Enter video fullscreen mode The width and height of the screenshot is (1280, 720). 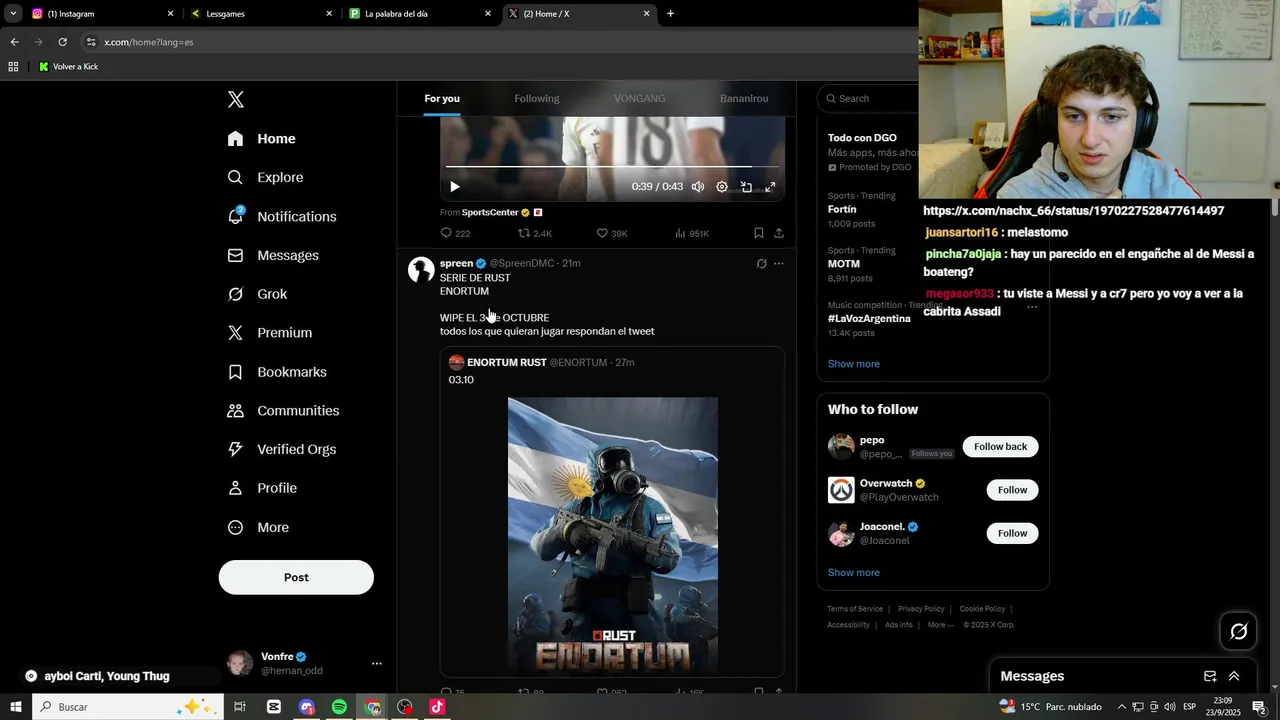770,187
